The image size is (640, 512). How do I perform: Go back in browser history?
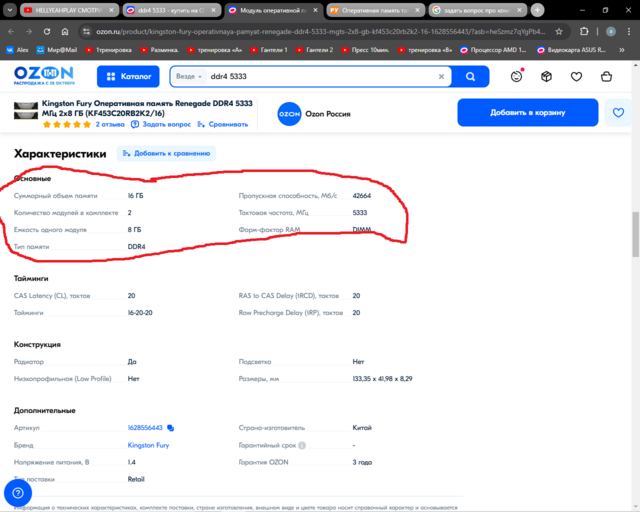11,31
